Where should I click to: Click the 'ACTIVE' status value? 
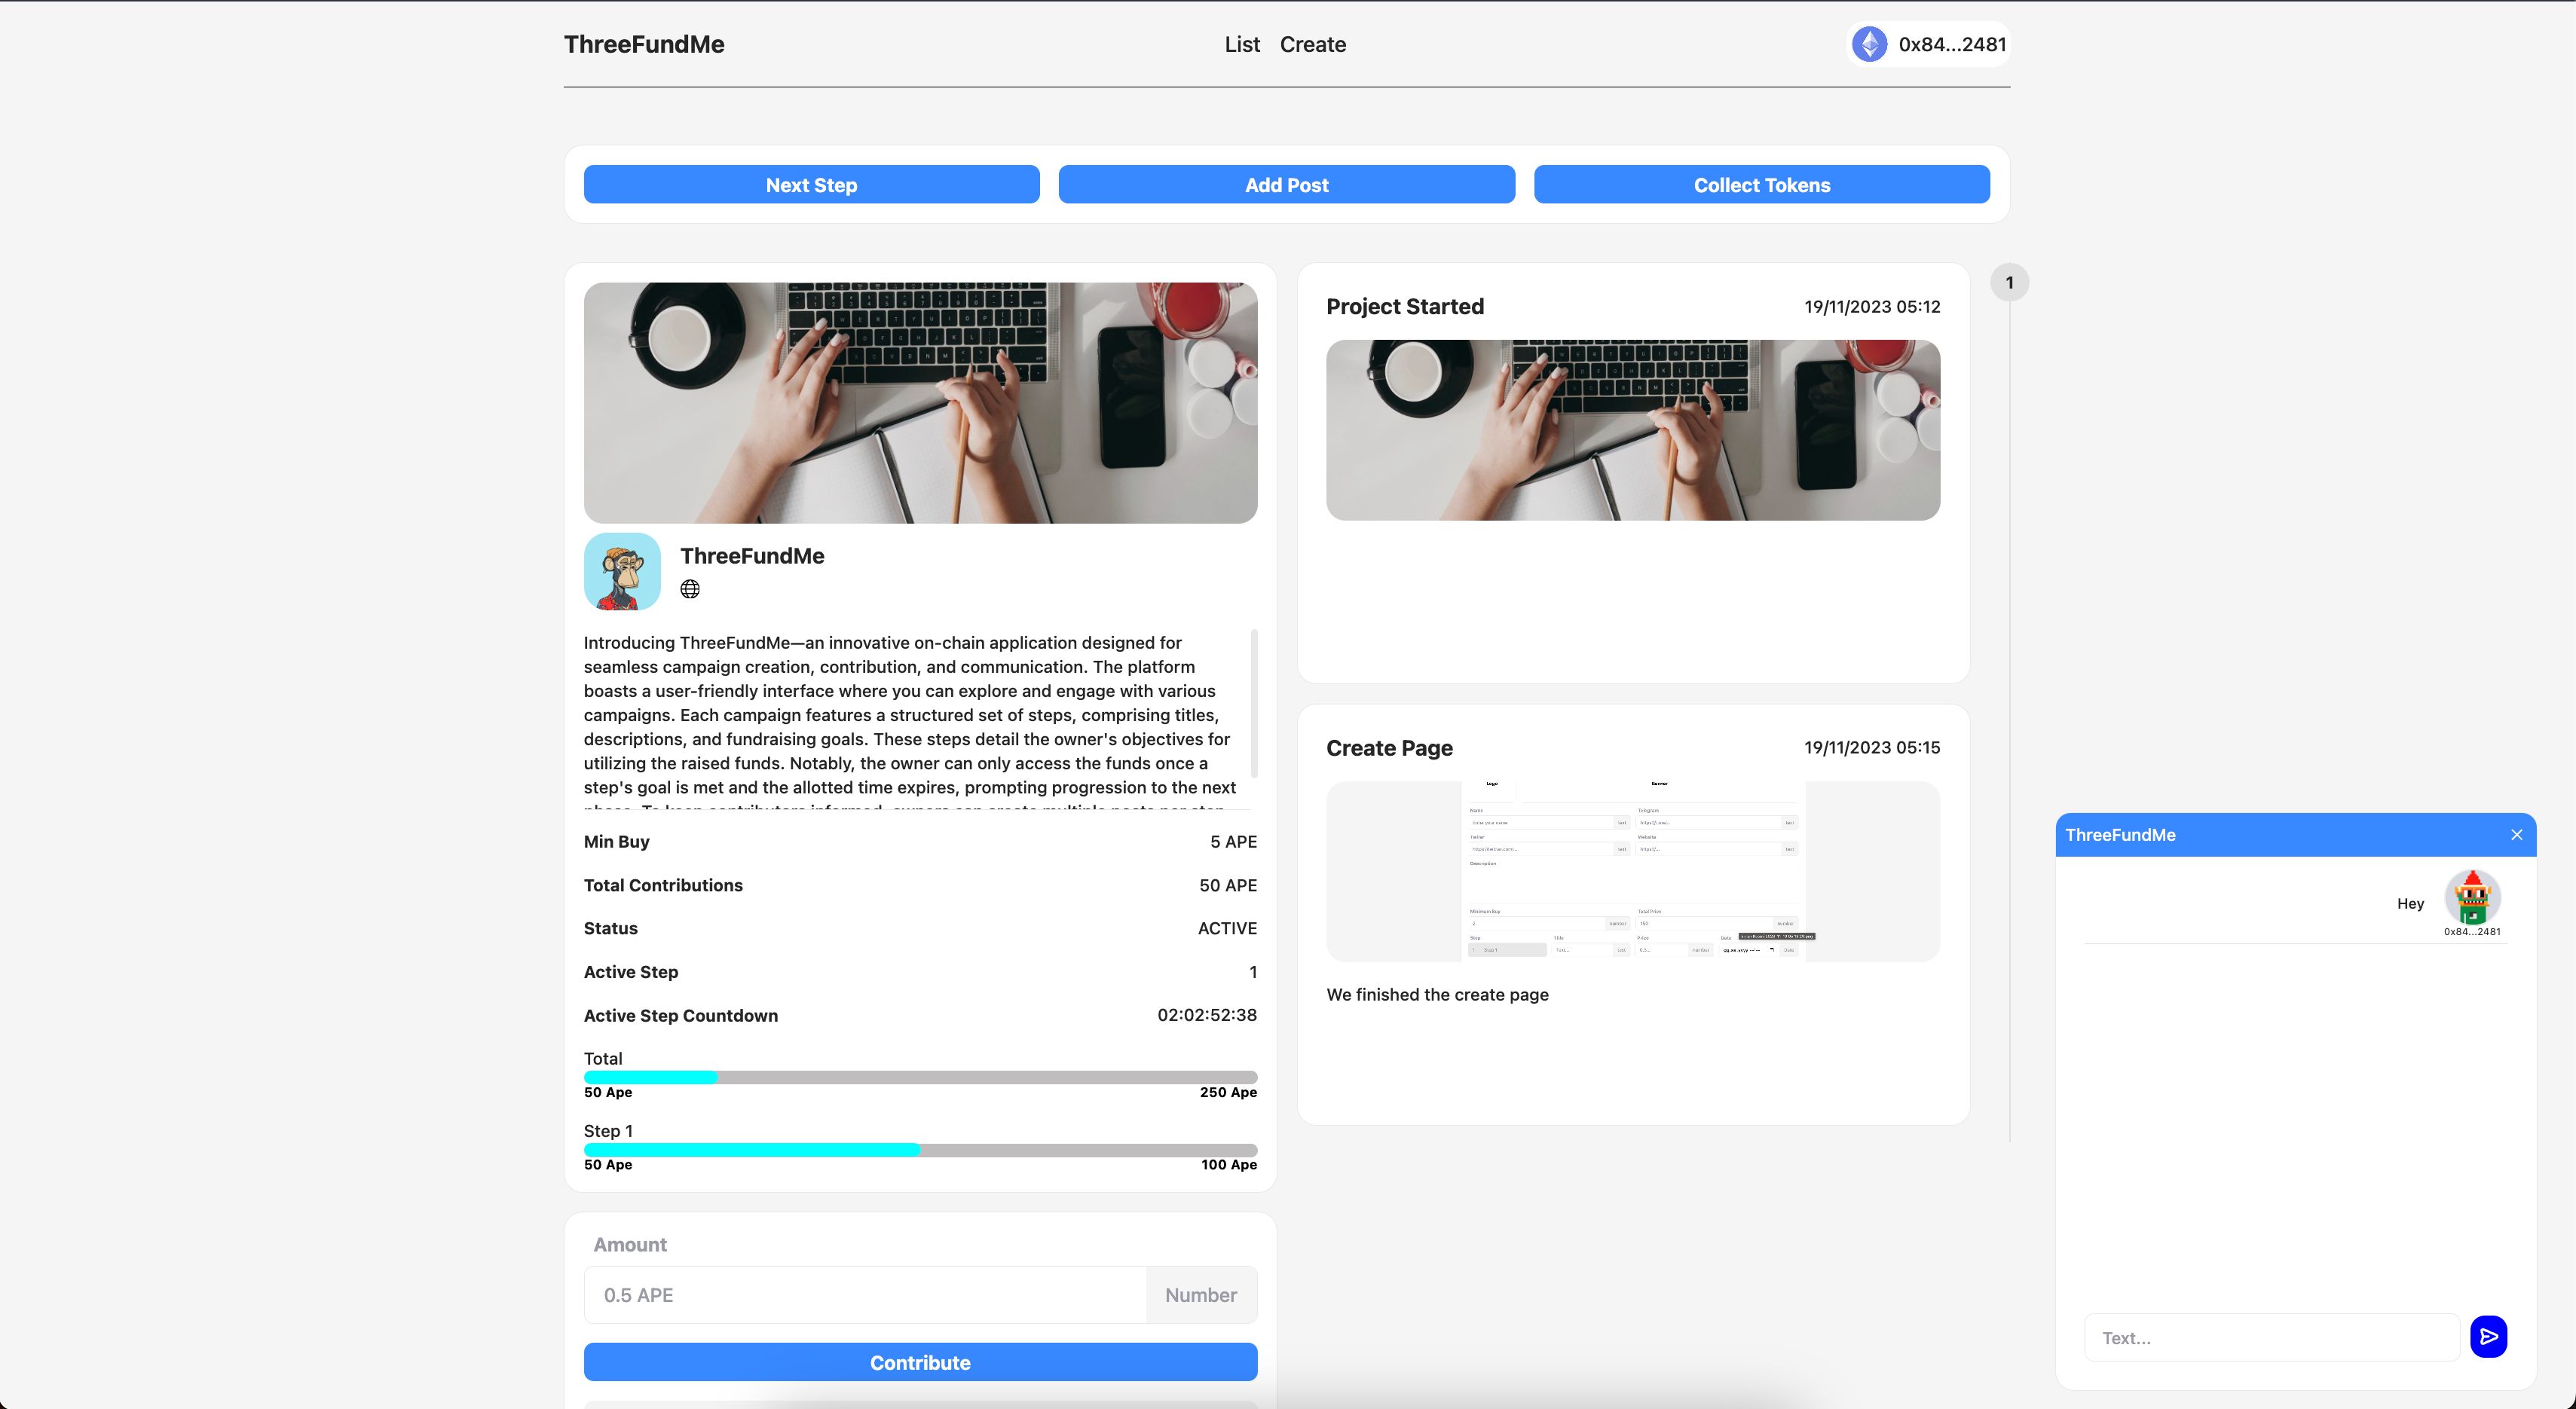[1227, 929]
